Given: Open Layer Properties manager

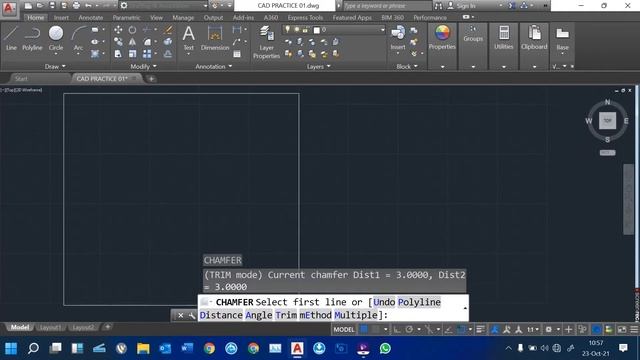Looking at the screenshot, I should tap(267, 42).
